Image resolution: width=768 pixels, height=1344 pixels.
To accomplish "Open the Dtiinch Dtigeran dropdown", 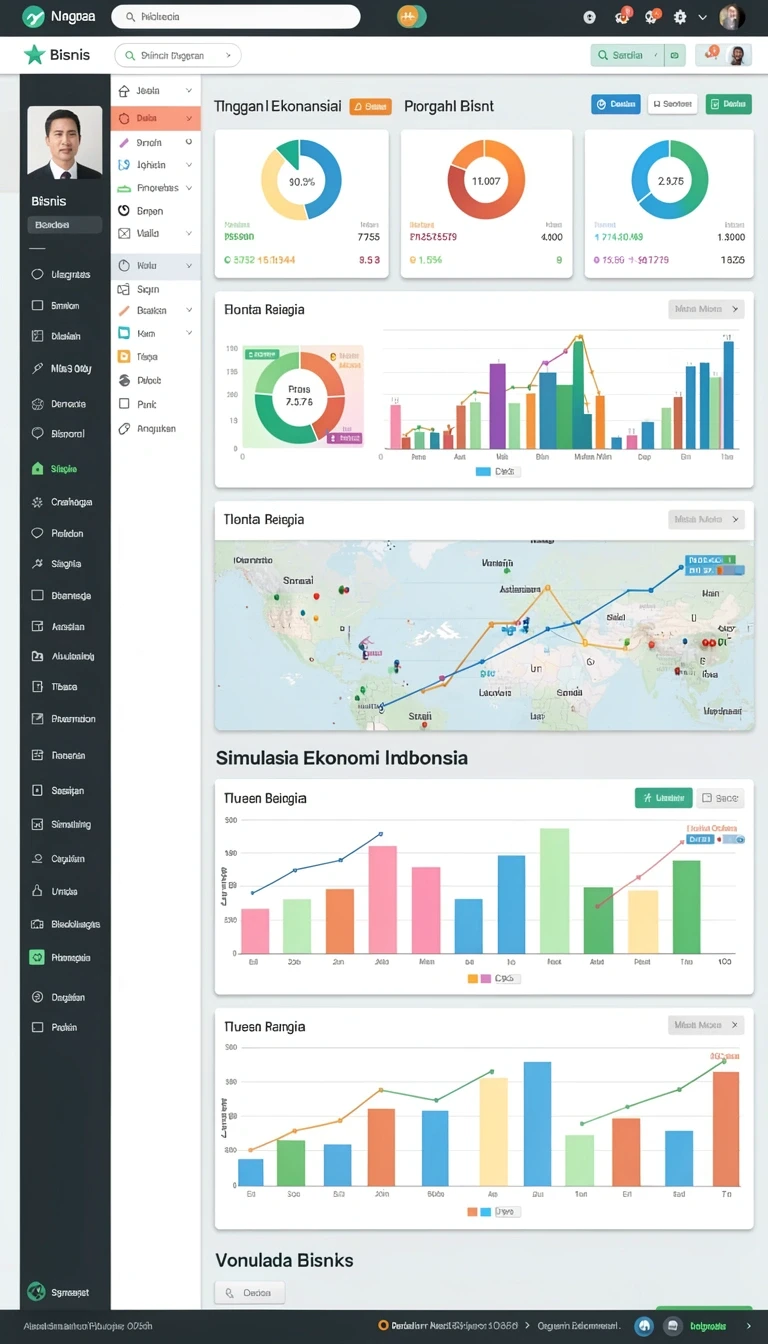I will click(178, 56).
